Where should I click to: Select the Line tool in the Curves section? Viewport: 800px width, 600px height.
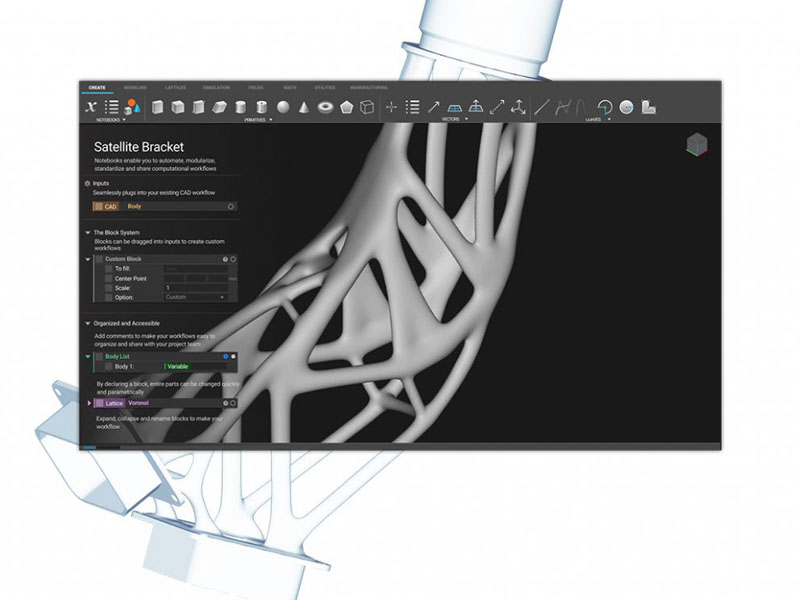click(540, 105)
